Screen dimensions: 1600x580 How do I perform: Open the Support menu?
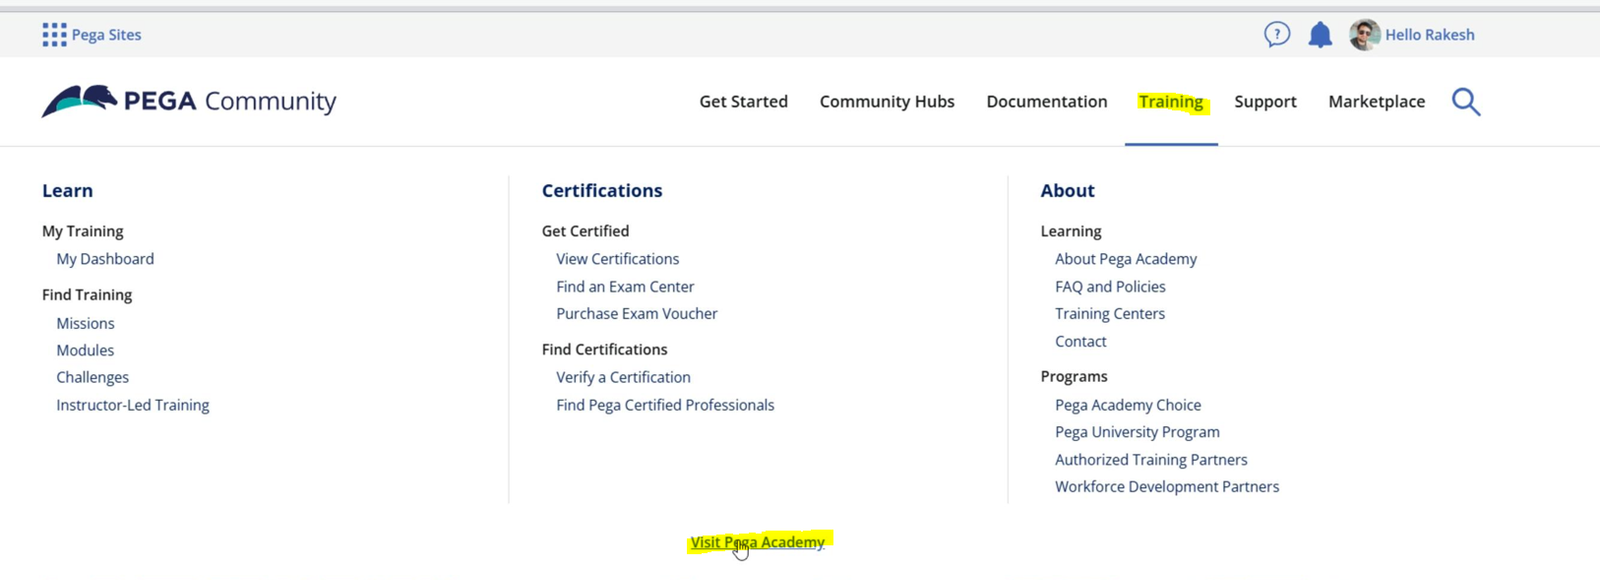click(x=1265, y=102)
